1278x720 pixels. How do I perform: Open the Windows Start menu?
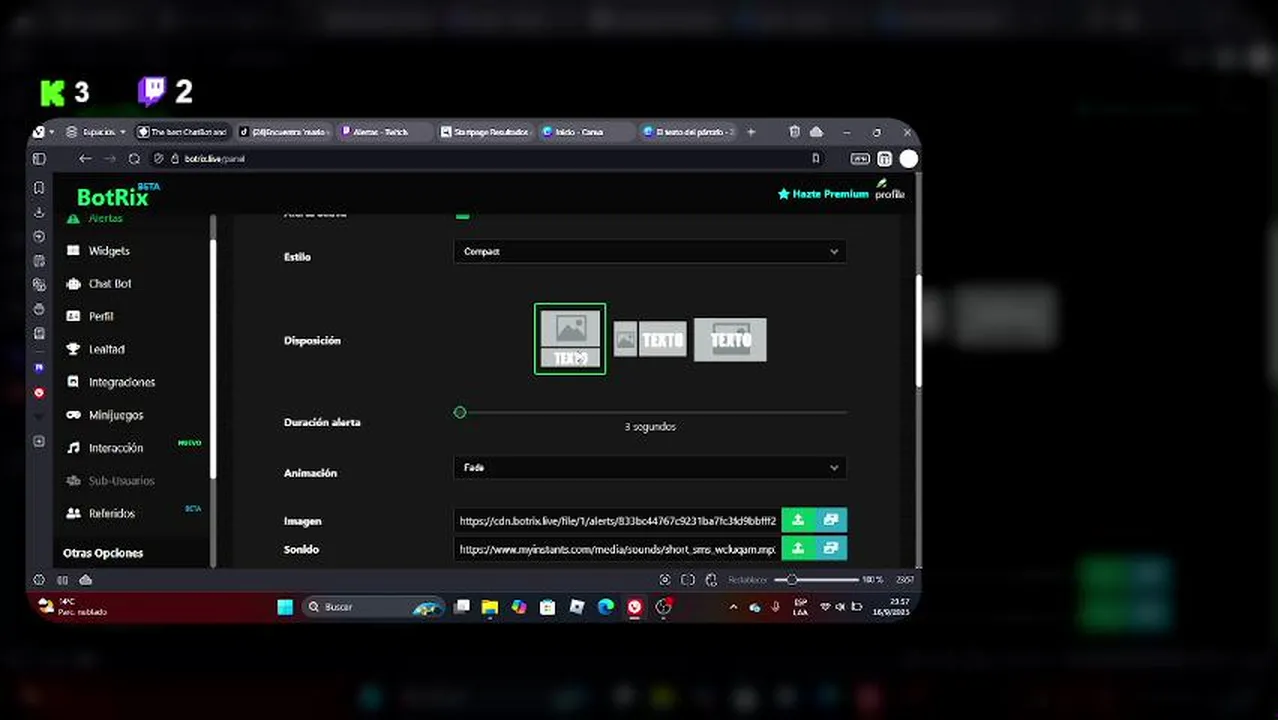(285, 607)
